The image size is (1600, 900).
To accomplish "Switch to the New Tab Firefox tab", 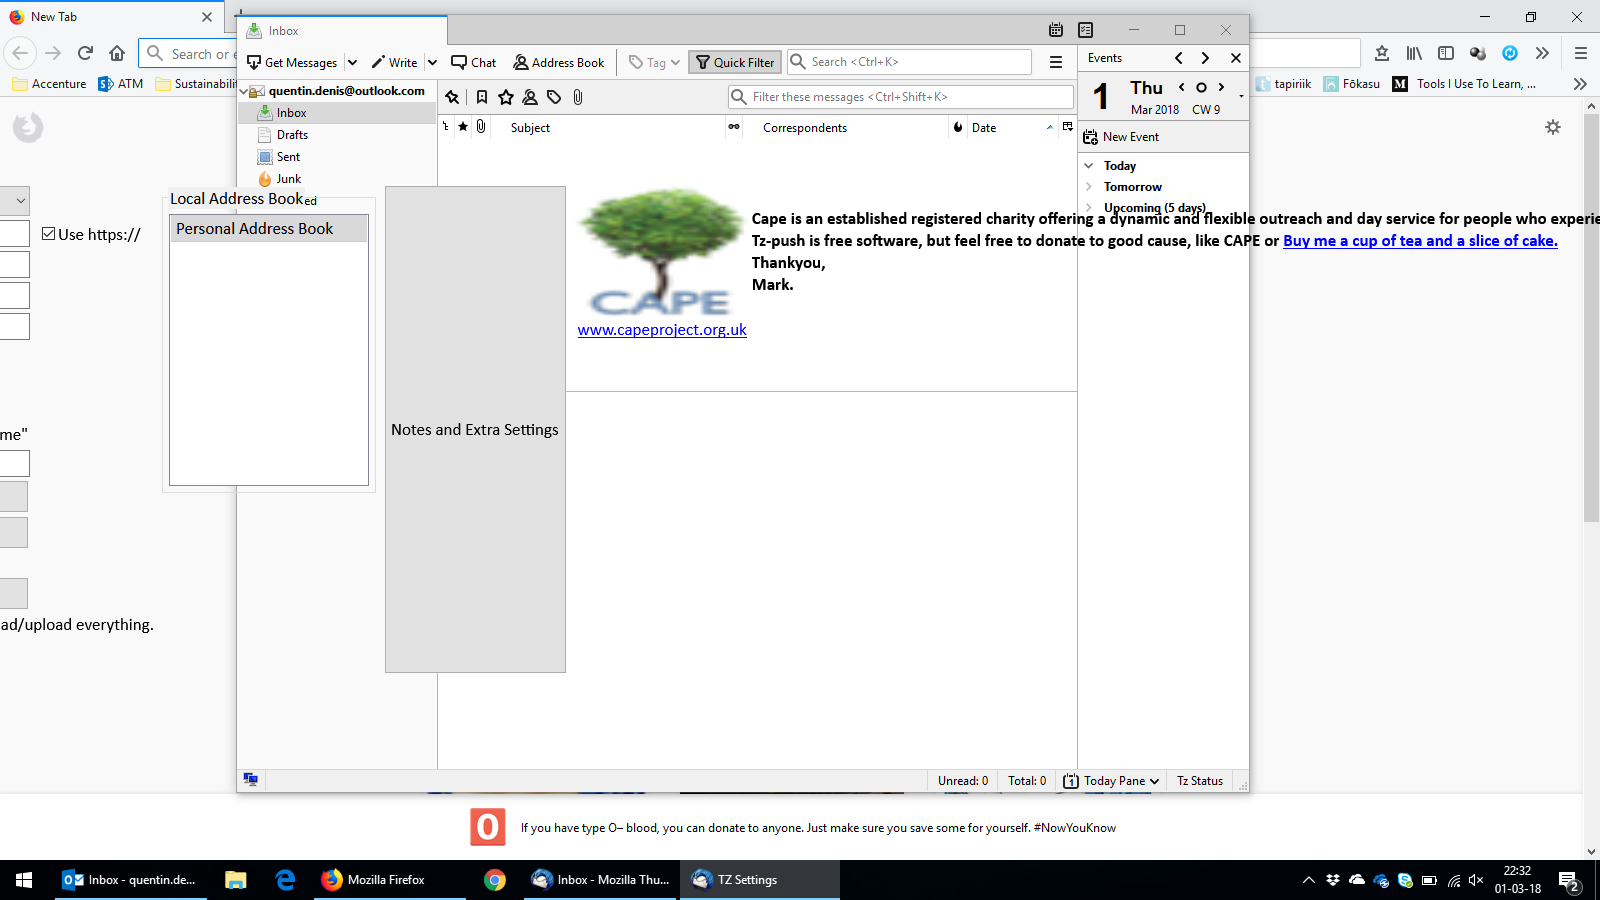I will coord(112,17).
